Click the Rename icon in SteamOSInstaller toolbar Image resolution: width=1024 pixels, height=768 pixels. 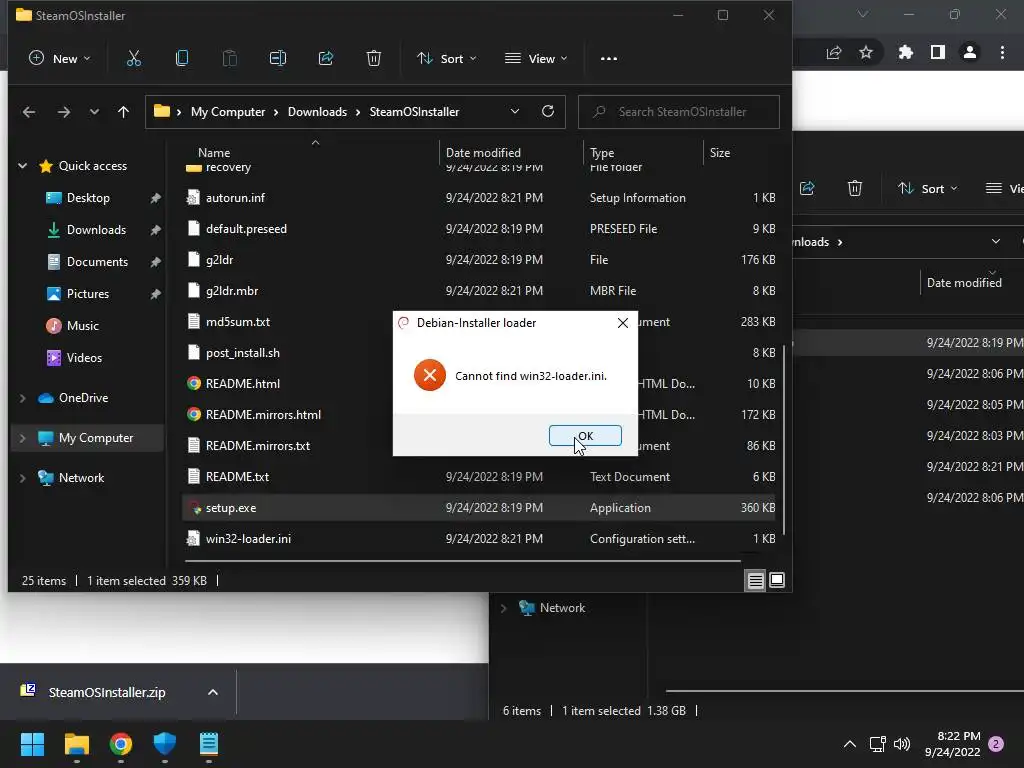coord(278,59)
